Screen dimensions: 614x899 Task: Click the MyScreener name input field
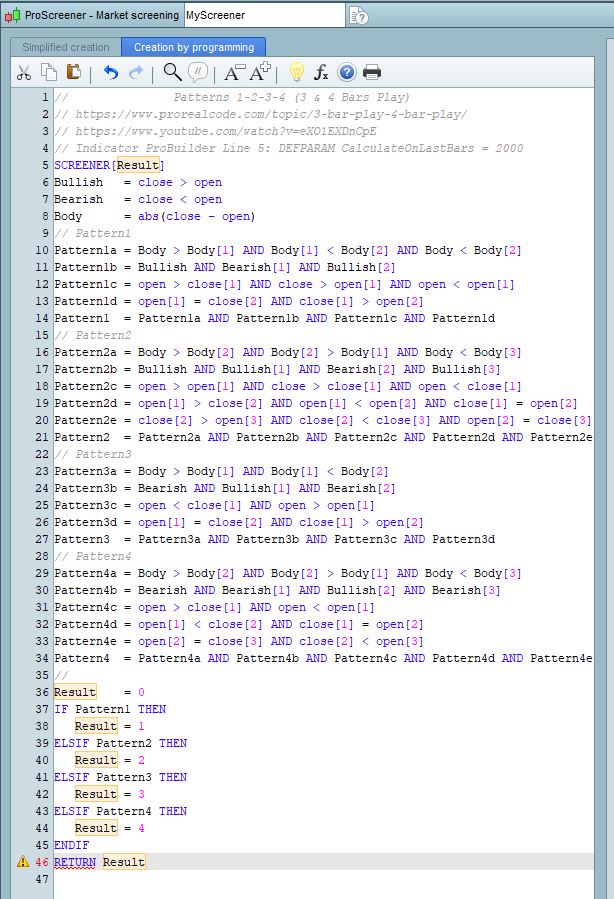(264, 15)
